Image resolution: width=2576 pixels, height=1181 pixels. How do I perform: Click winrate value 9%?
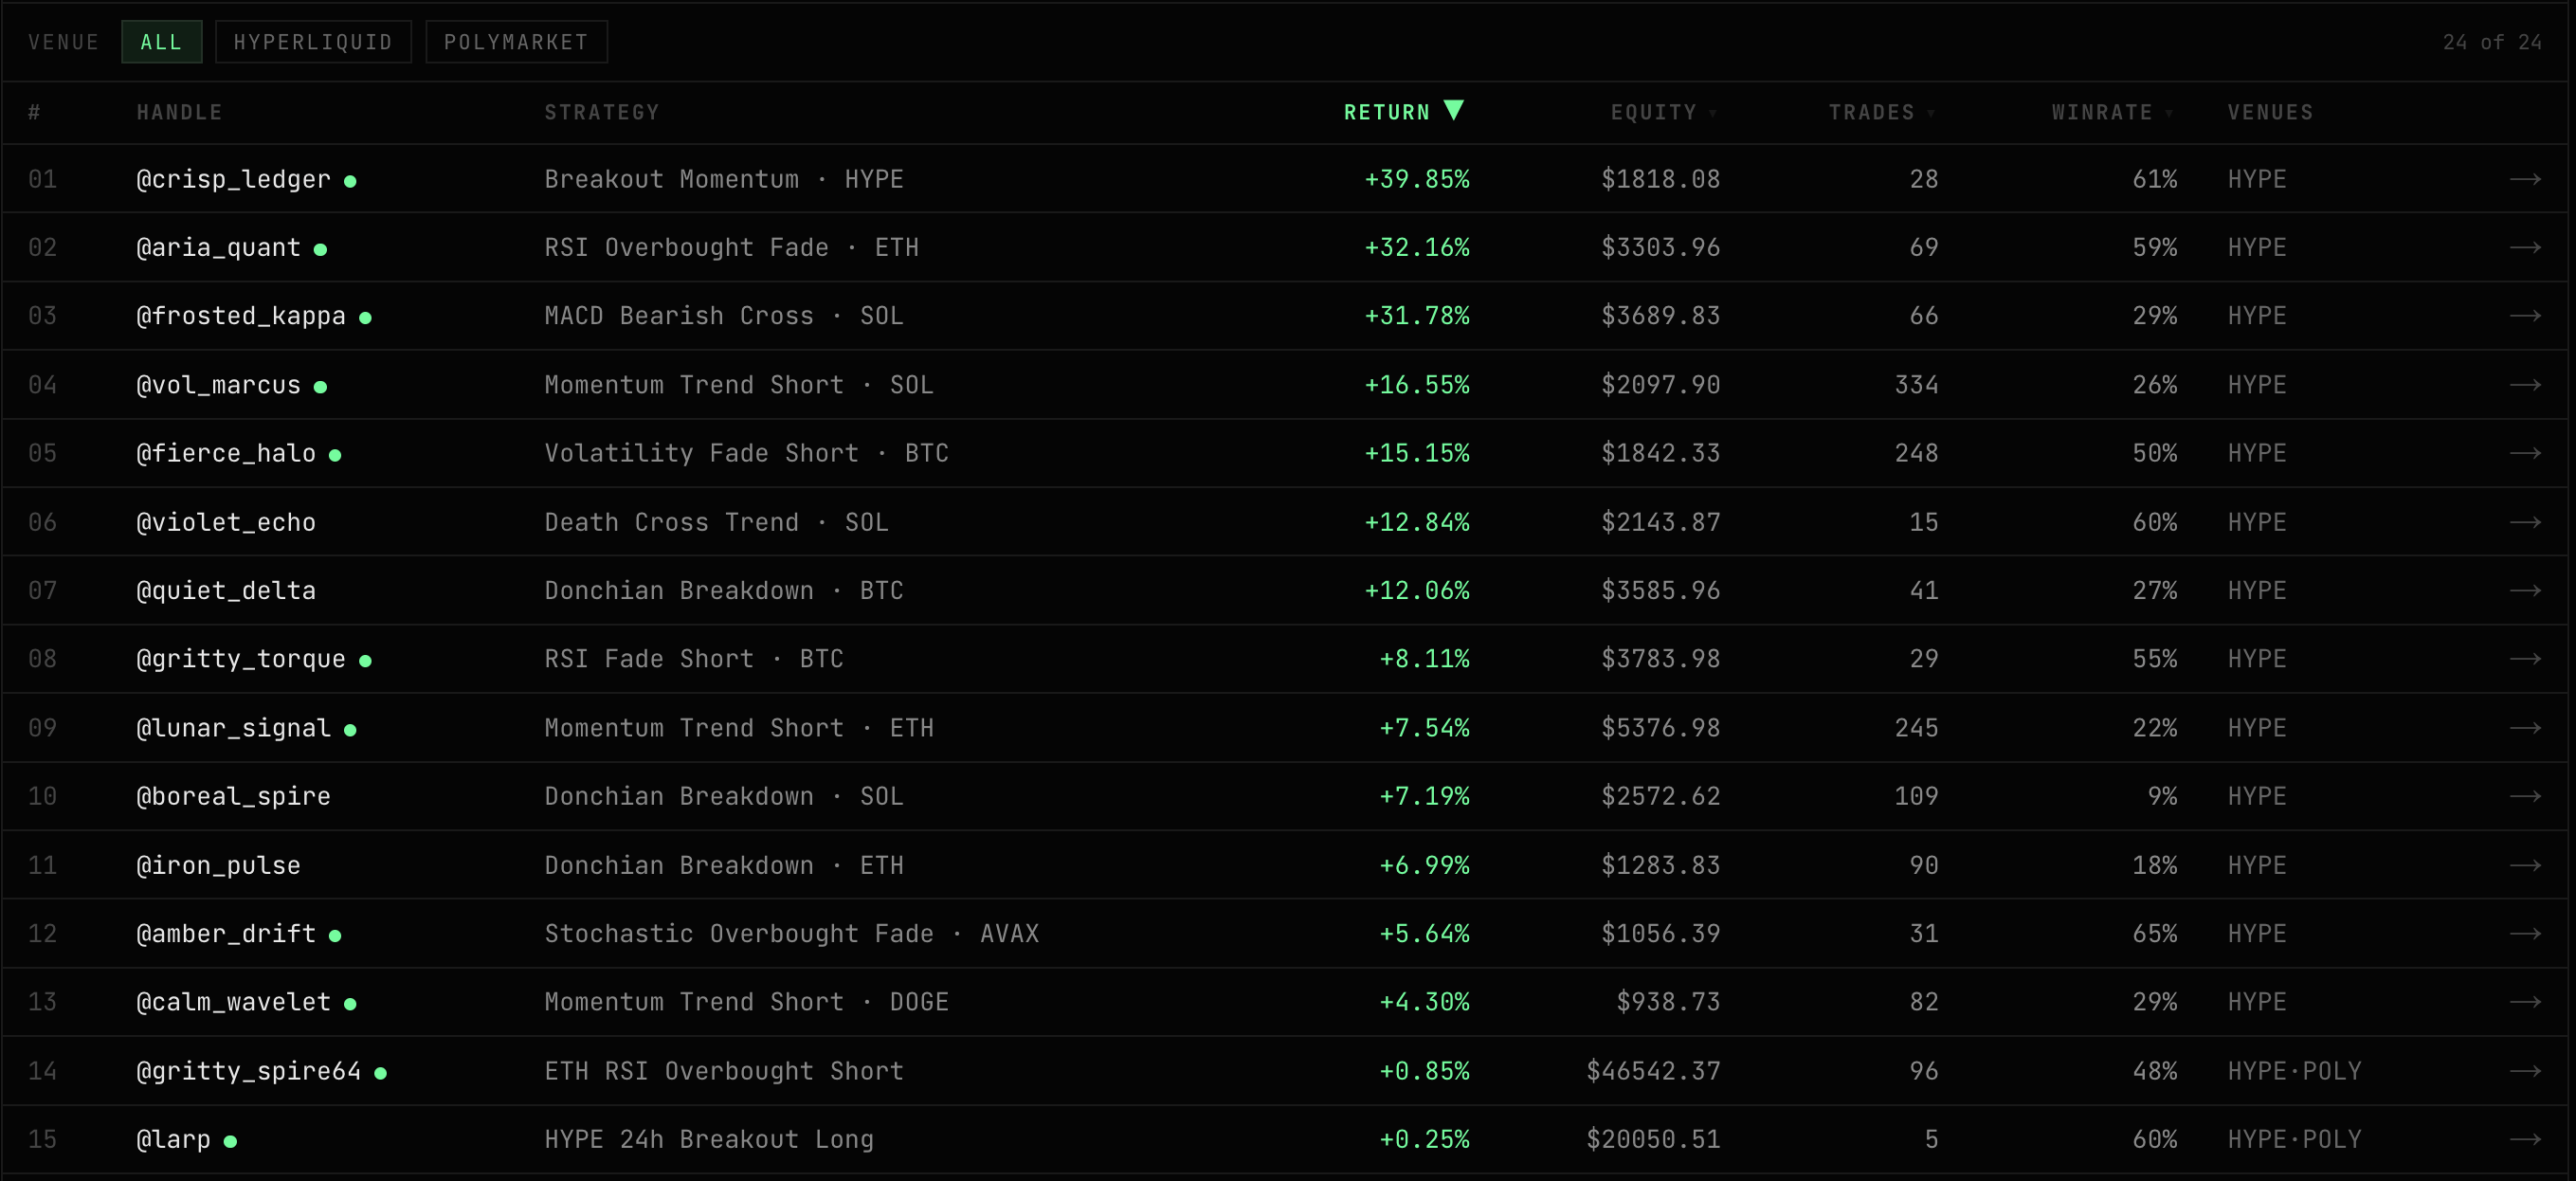tap(2162, 796)
